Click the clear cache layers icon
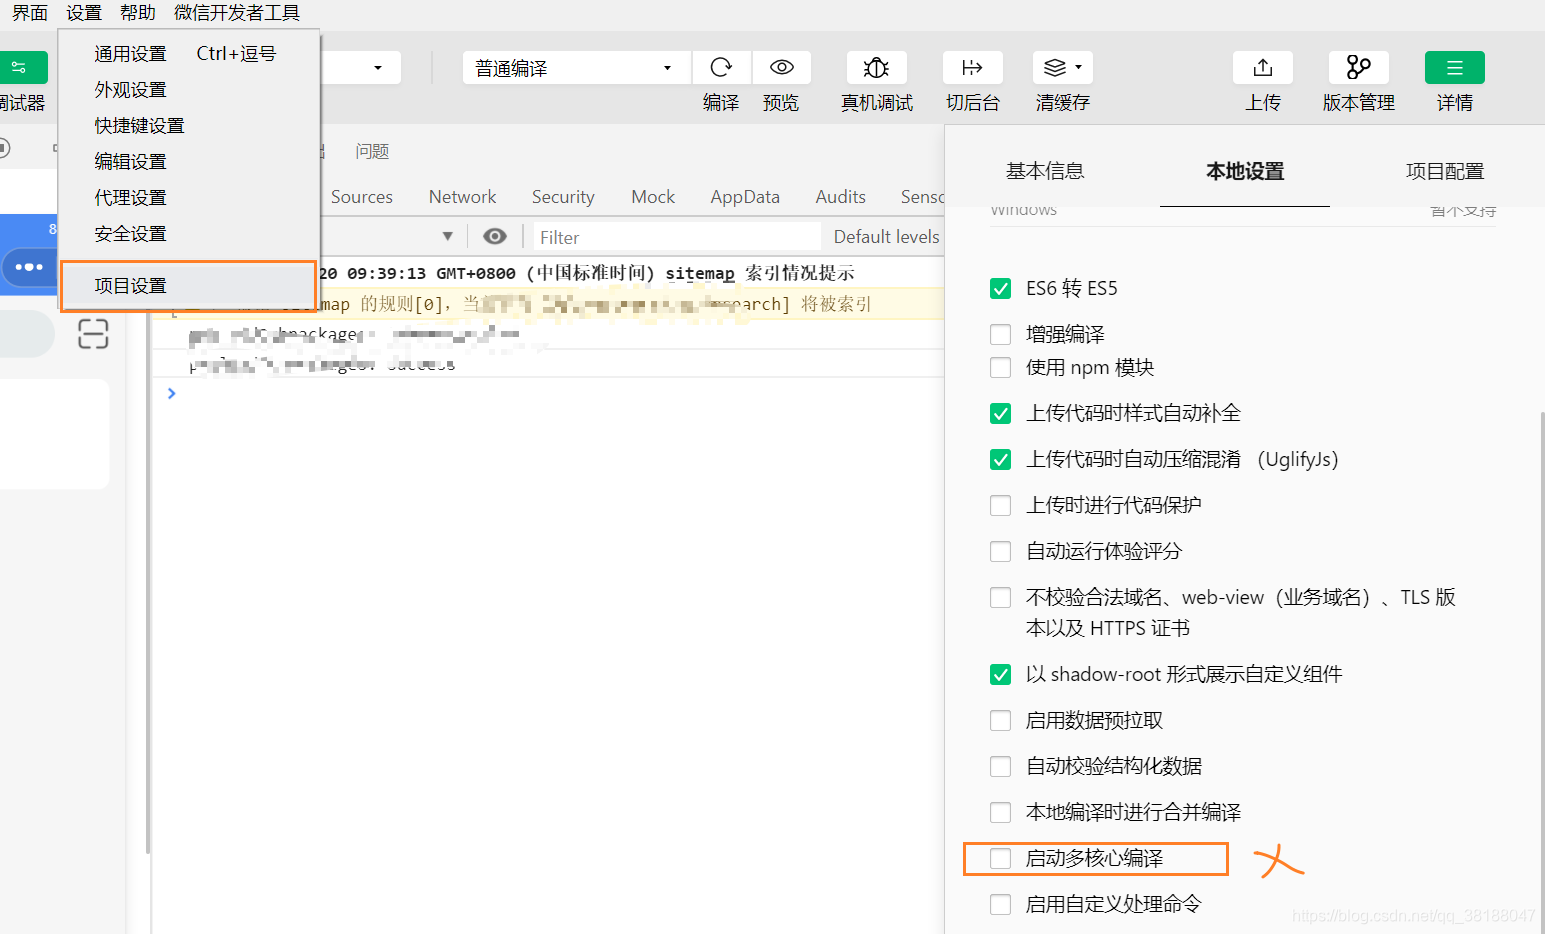Viewport: 1545px width, 934px height. click(1054, 67)
